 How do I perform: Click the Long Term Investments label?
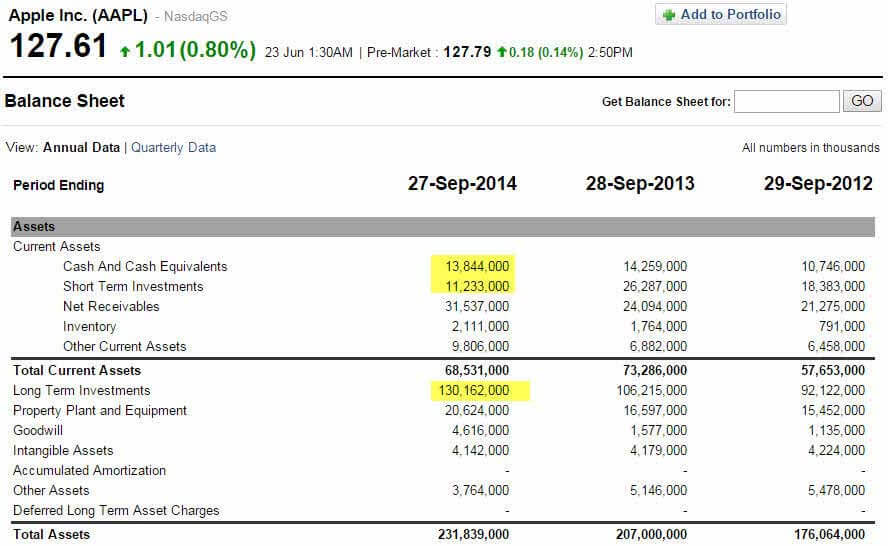coord(82,390)
